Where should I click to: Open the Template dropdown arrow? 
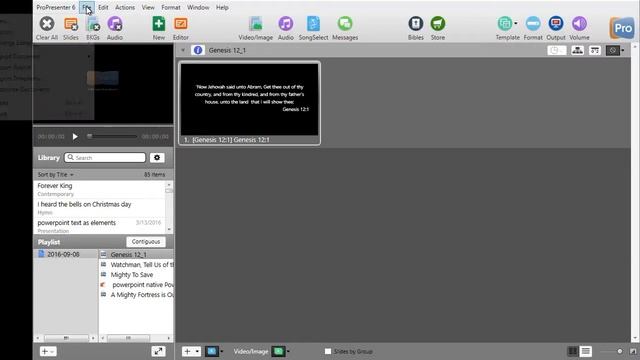pos(516,23)
